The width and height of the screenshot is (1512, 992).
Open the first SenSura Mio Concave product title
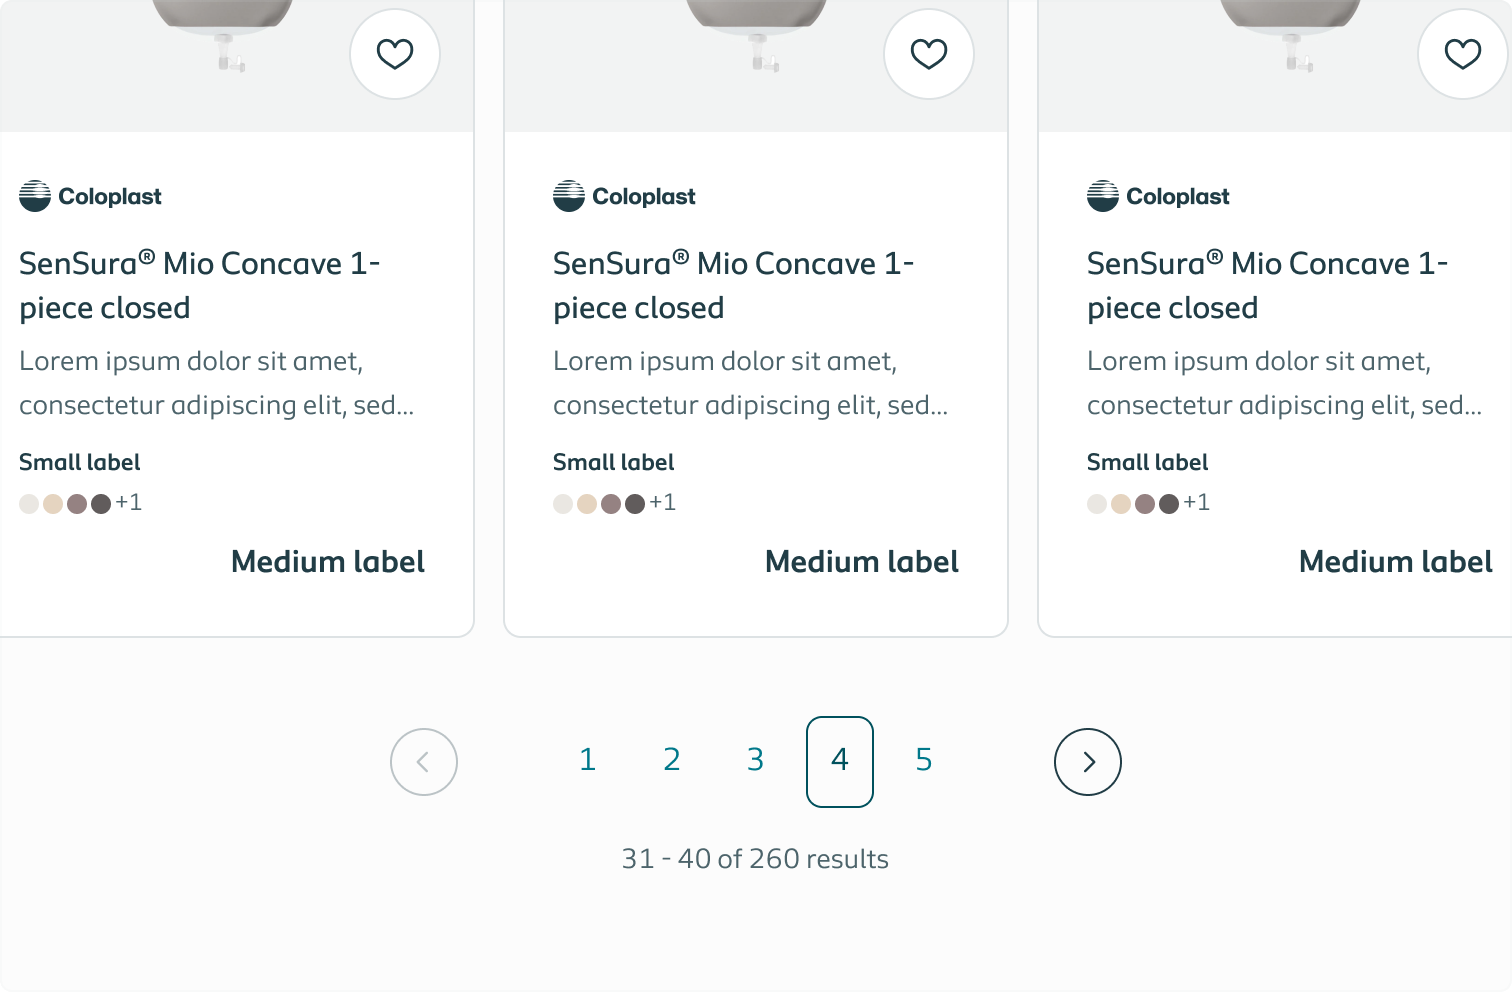tap(199, 285)
